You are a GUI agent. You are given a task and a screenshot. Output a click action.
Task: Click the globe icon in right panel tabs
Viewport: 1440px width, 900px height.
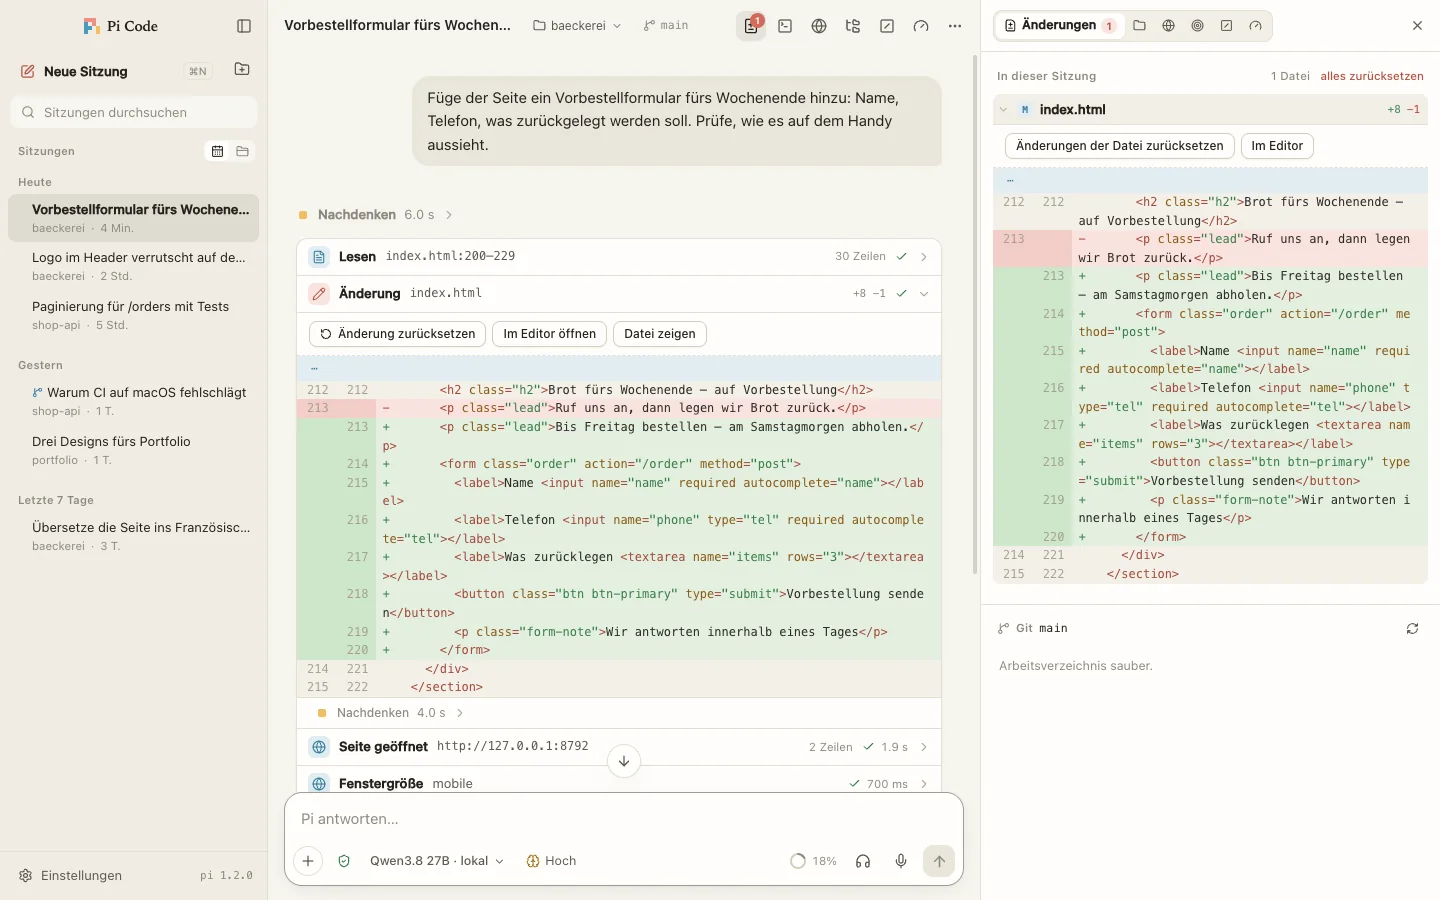[1168, 26]
